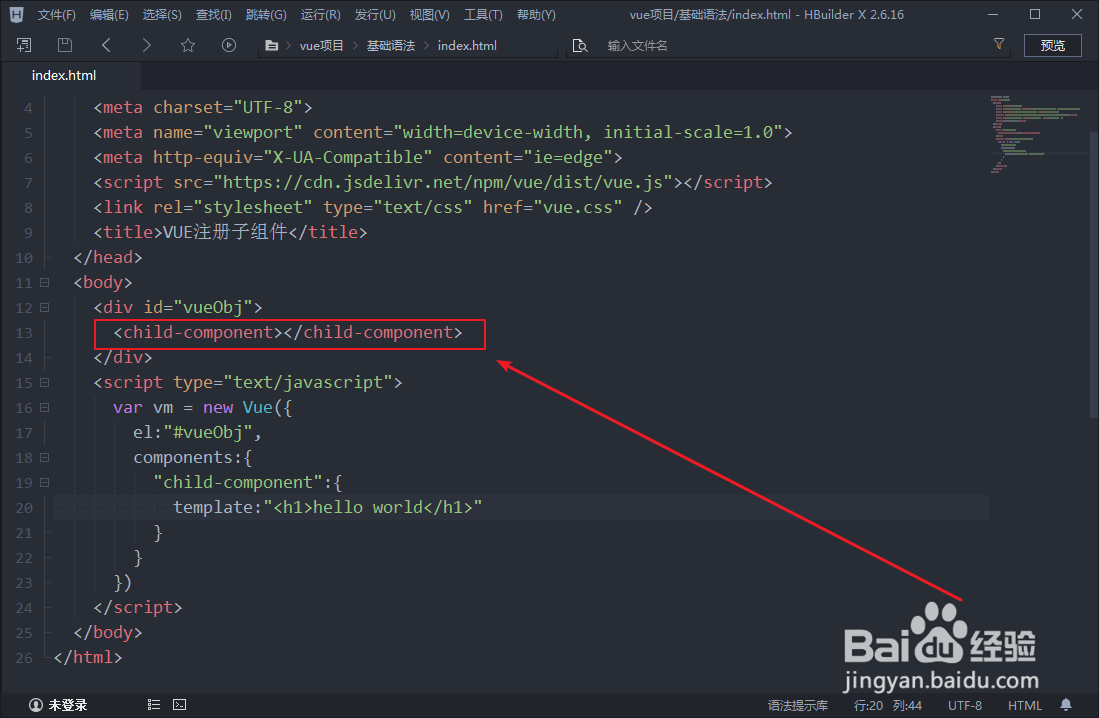This screenshot has height=718, width=1099.
Task: Click the meta charset UTF-8 line
Action: (203, 107)
